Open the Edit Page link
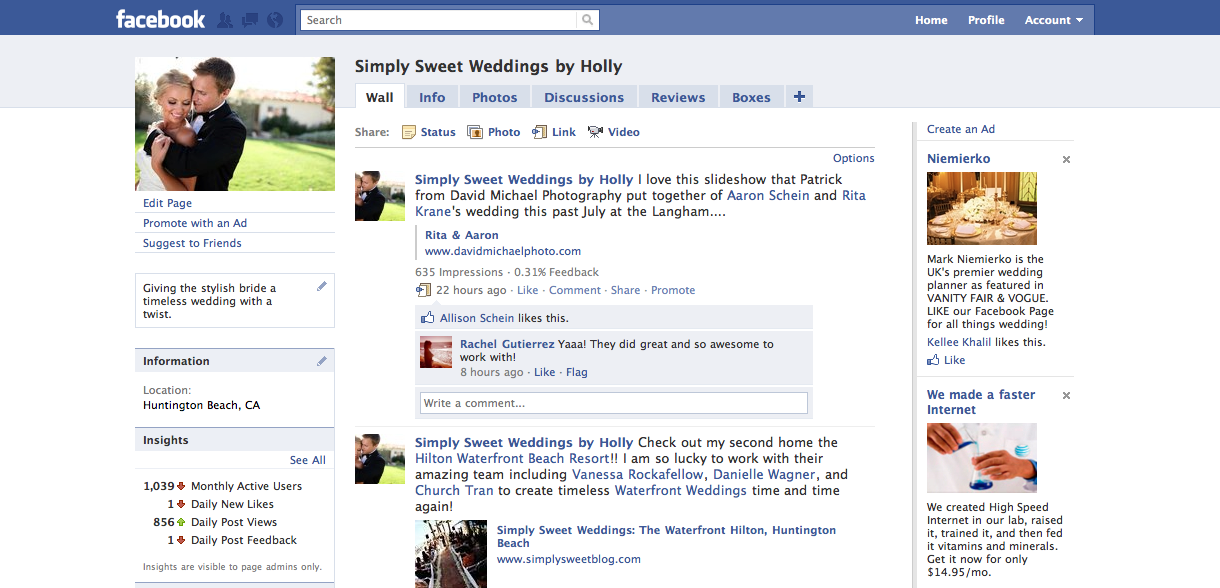The height and width of the screenshot is (588, 1220). (x=167, y=203)
